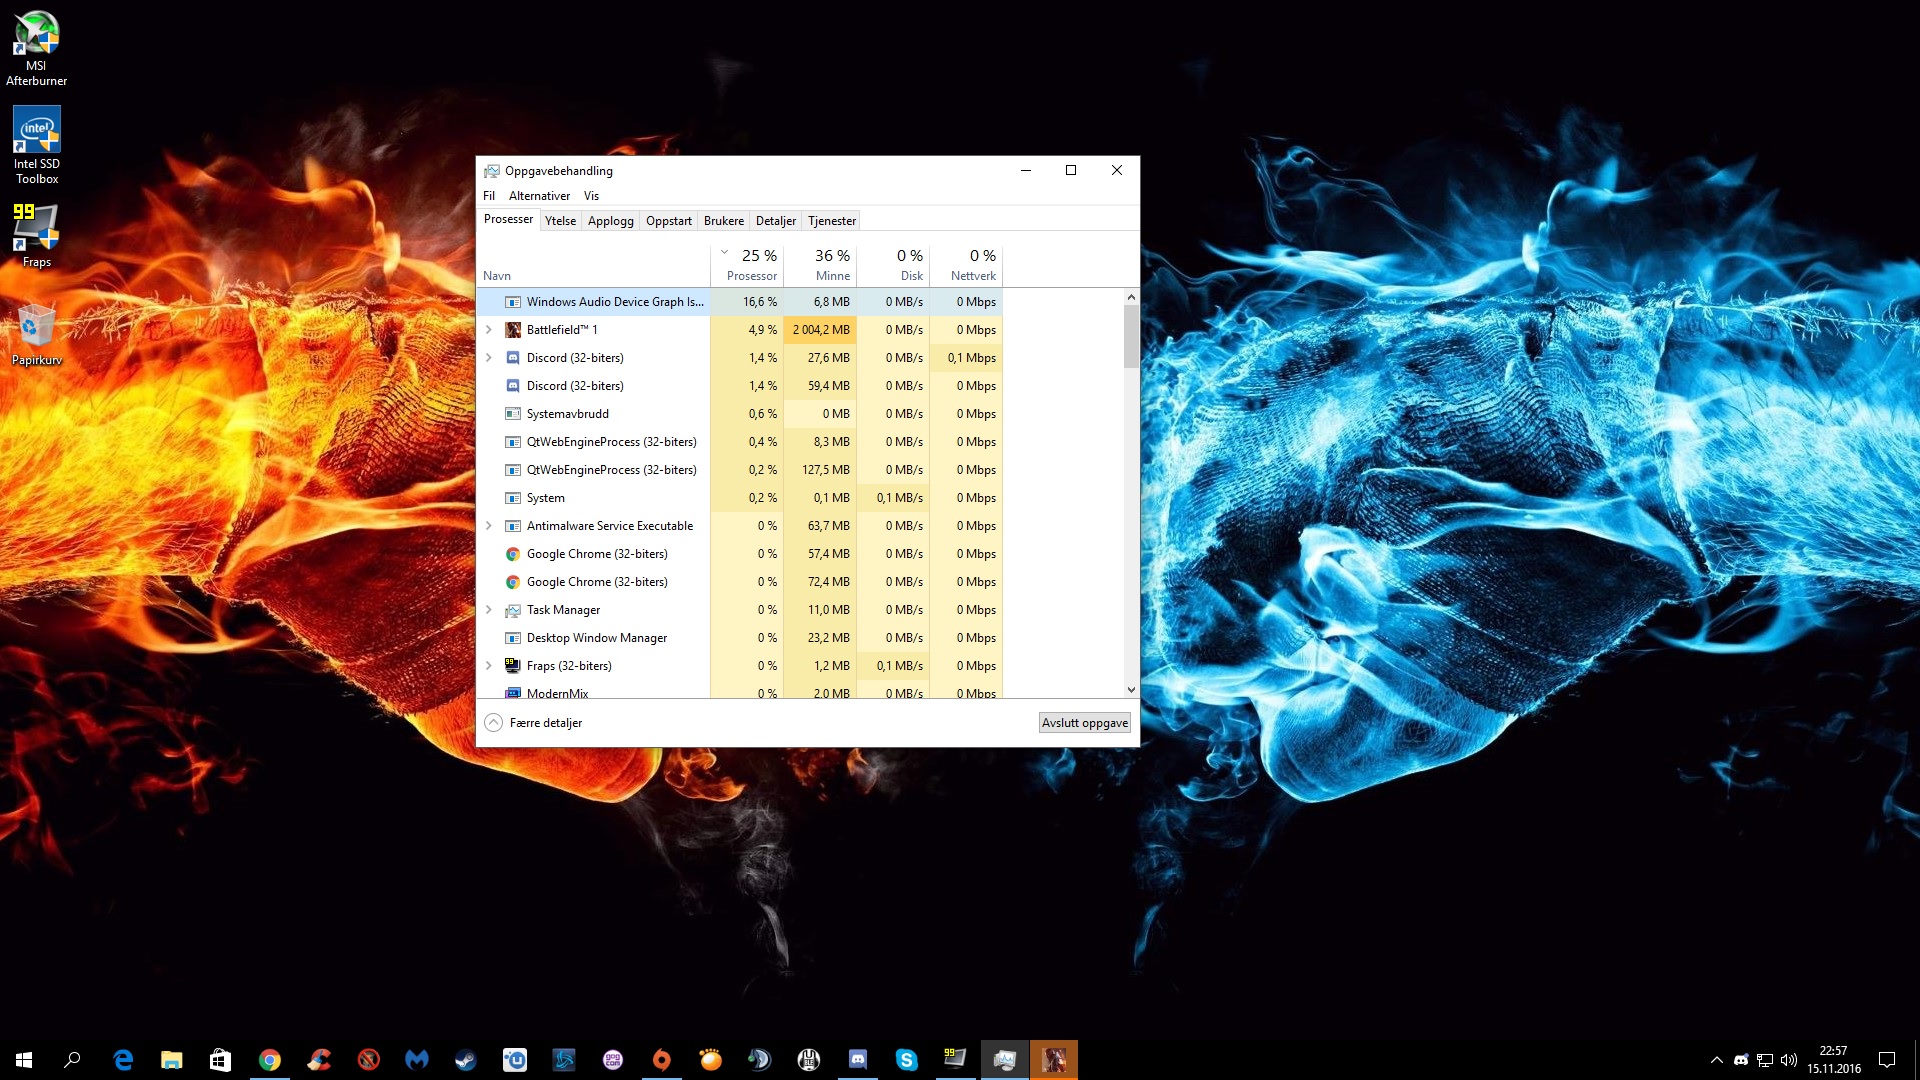Switch to the Ytelse tab
Image resolution: width=1920 pixels, height=1080 pixels.
tap(560, 221)
